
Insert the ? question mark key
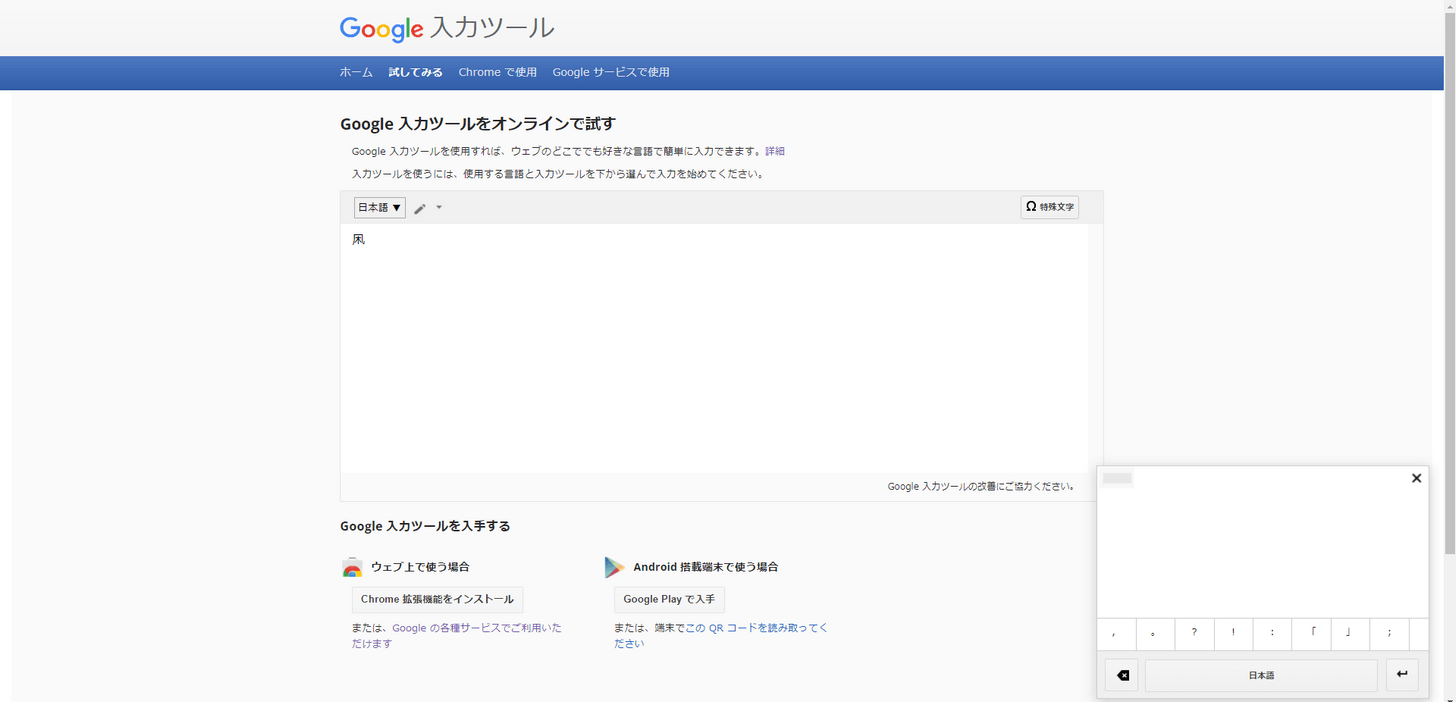pos(1194,634)
